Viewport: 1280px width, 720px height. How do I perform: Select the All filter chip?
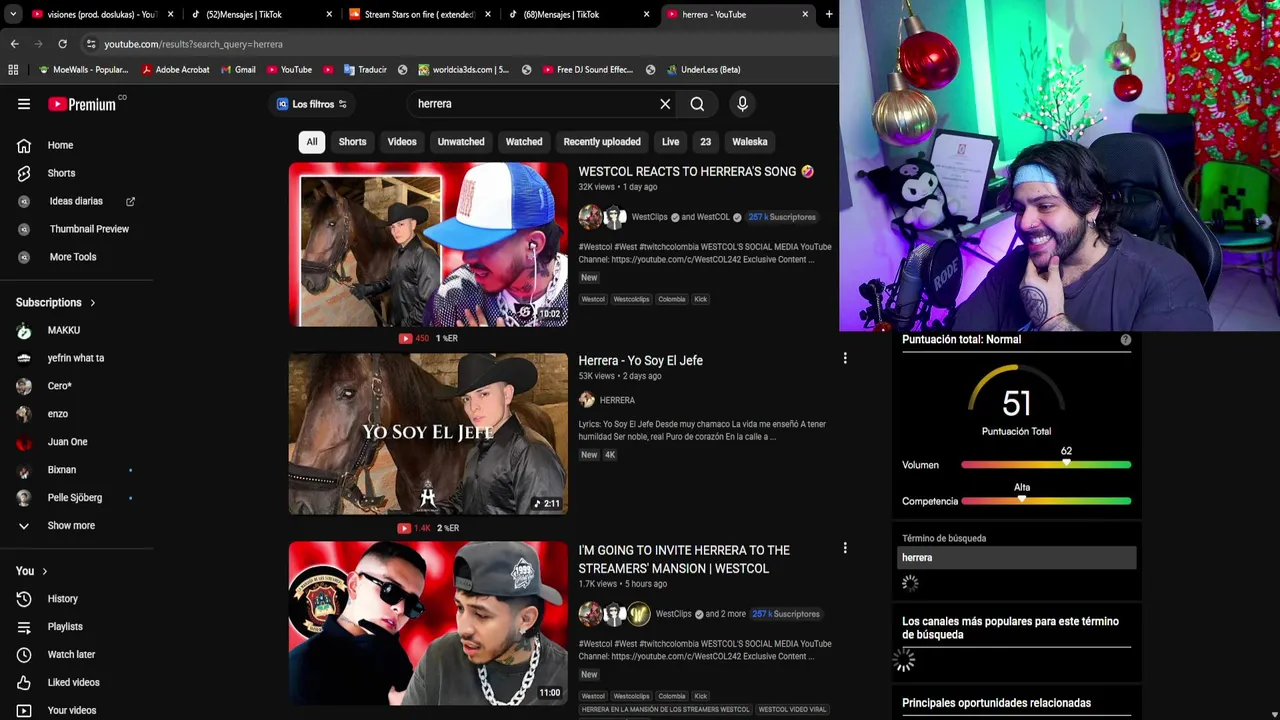pos(312,142)
